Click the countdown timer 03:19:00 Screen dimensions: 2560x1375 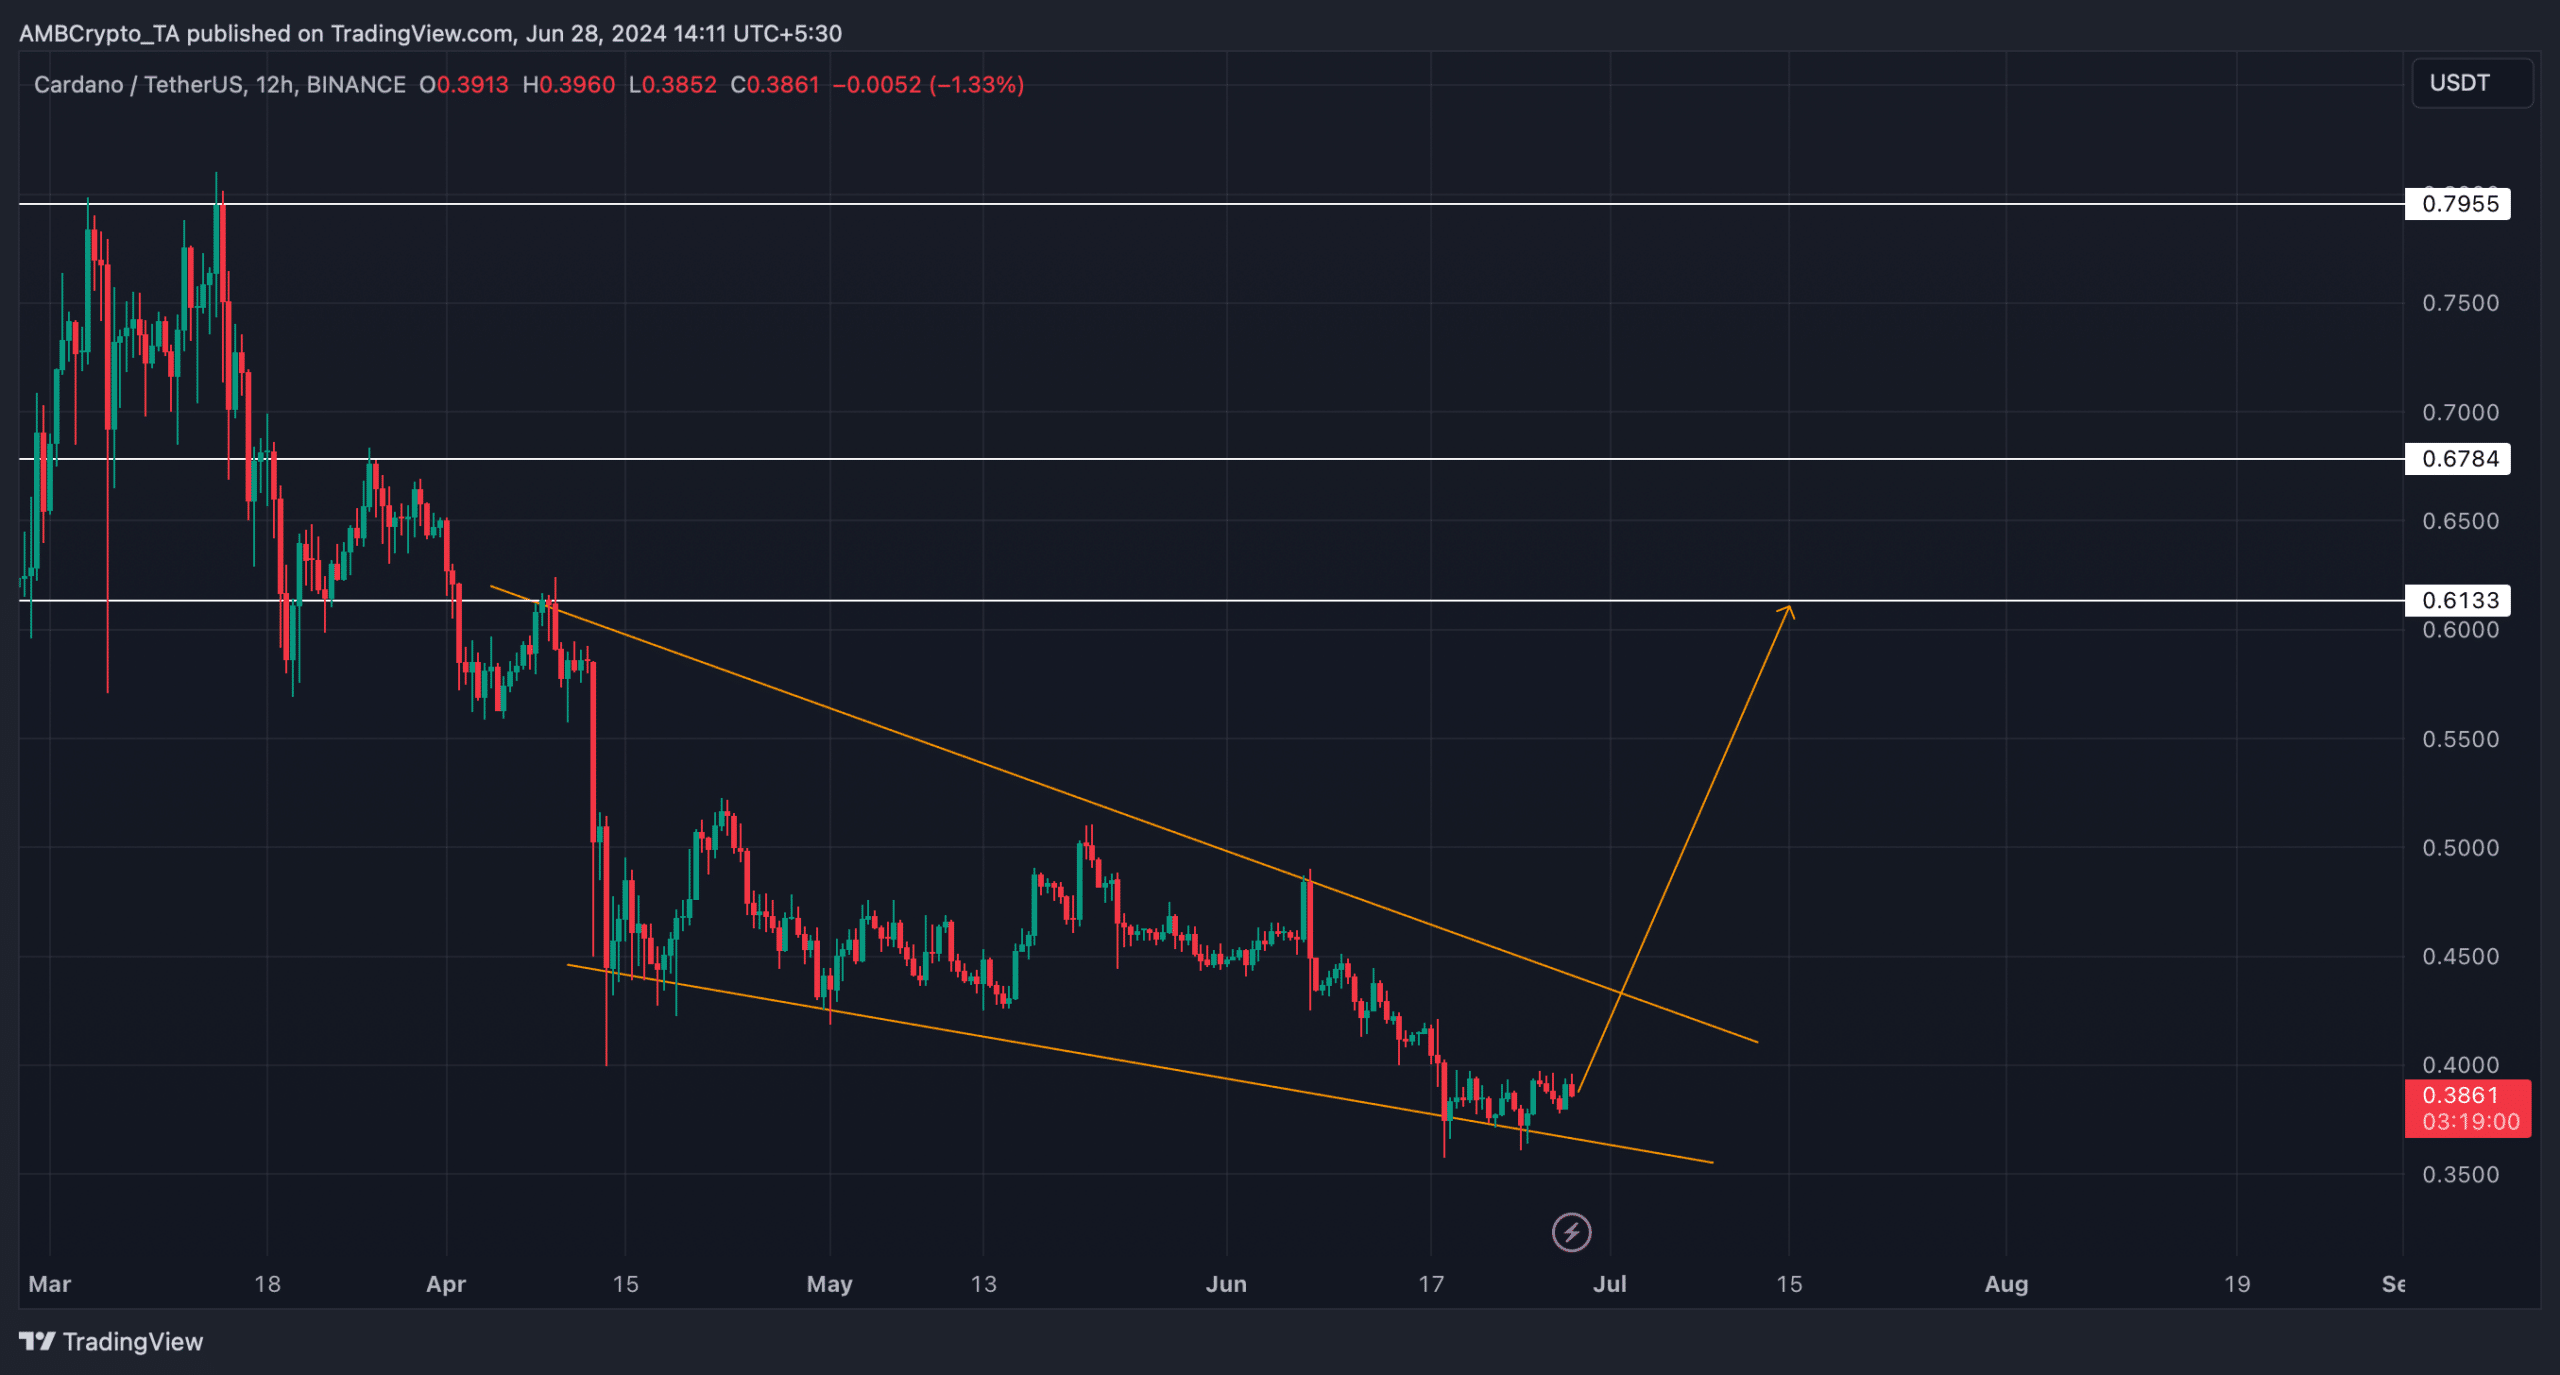click(2470, 1122)
